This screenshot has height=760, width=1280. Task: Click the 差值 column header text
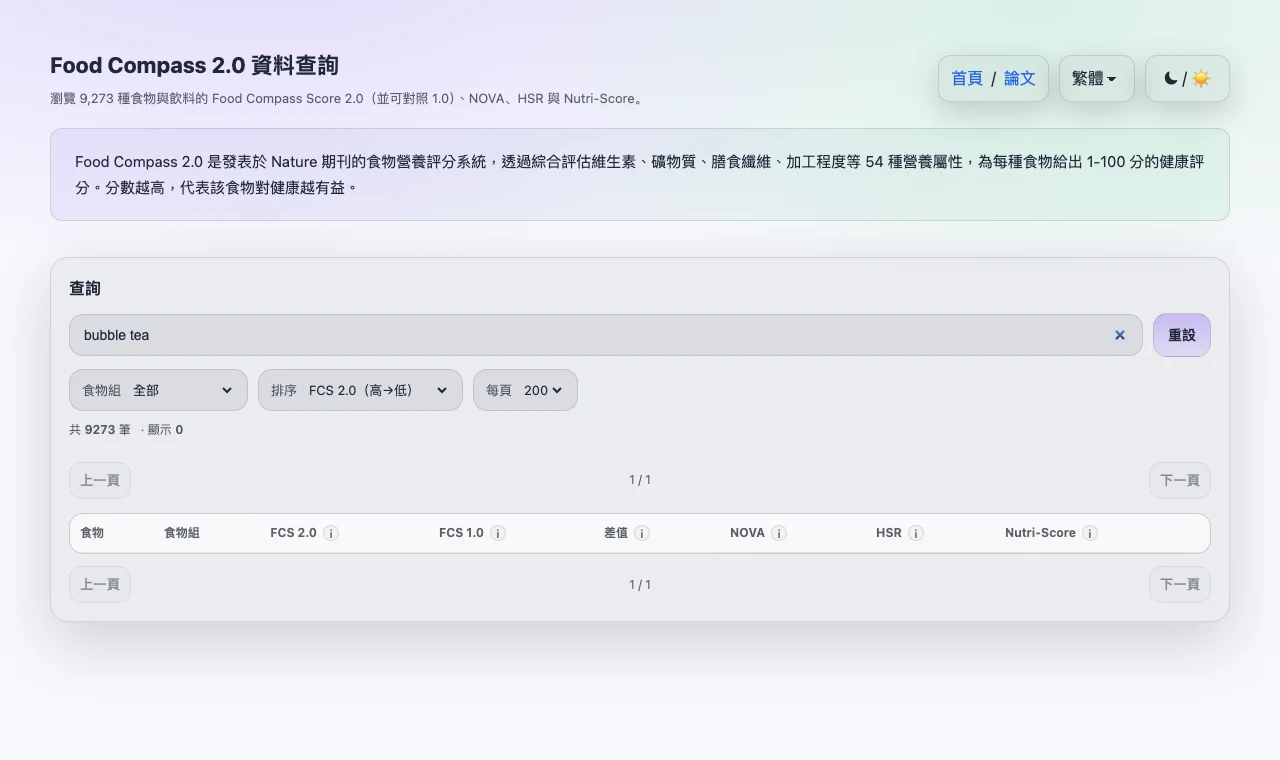[x=616, y=533]
